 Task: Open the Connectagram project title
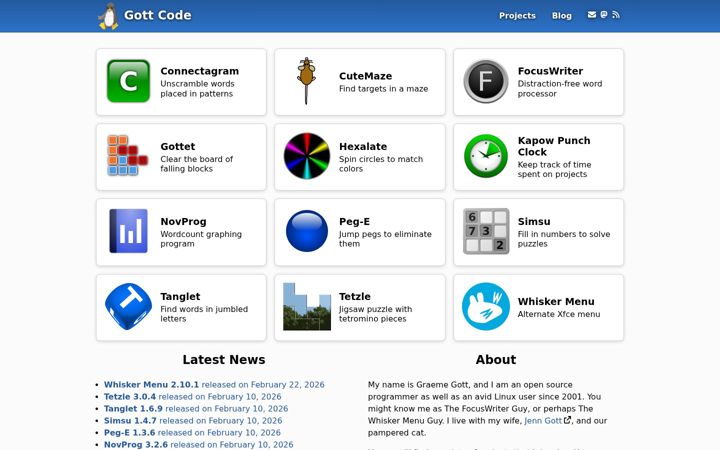(199, 71)
